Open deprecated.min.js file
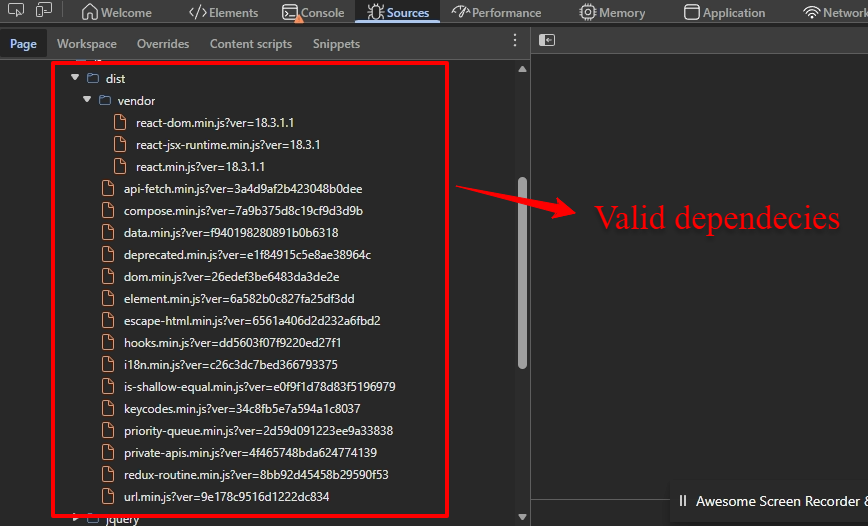868x526 pixels. [x=247, y=255]
